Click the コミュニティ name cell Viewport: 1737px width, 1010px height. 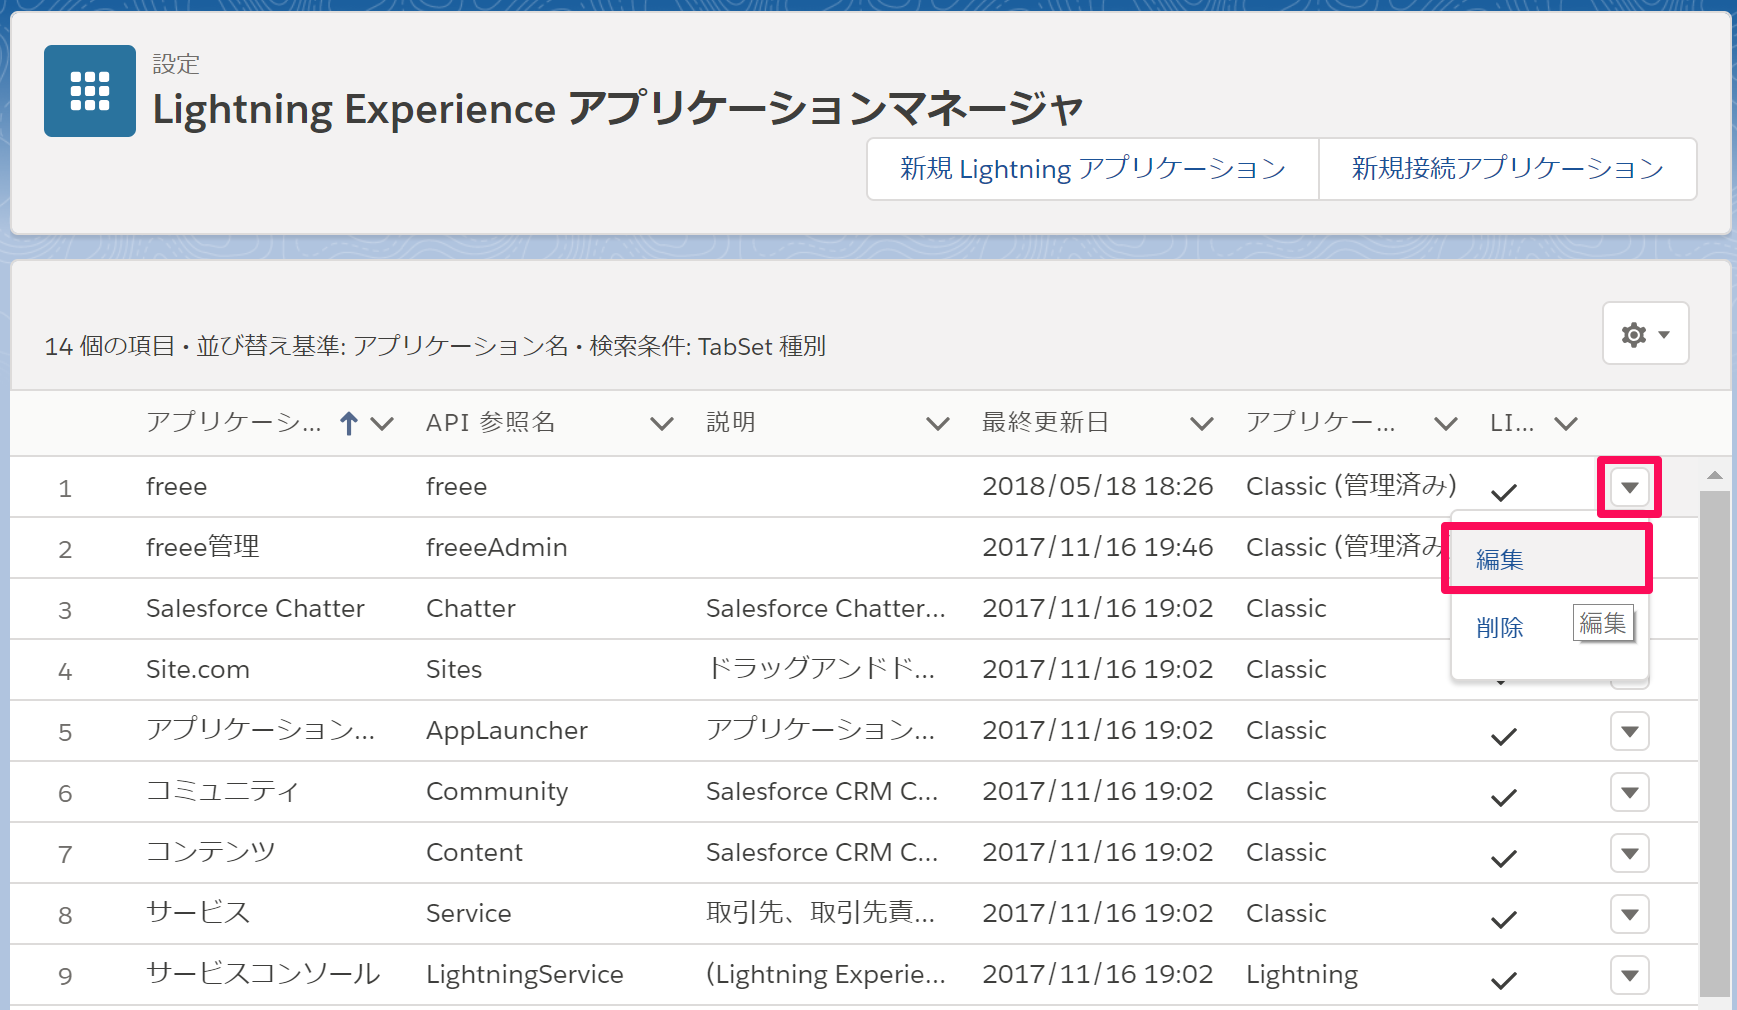[x=222, y=791]
